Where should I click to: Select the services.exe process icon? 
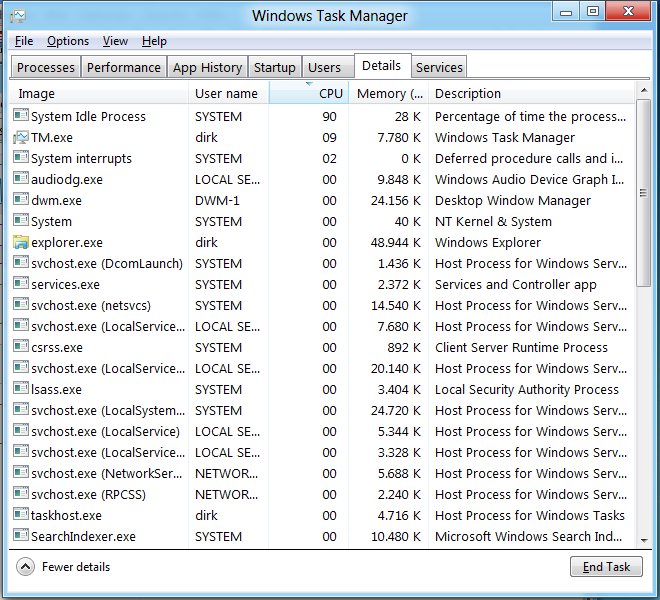pyautogui.click(x=21, y=283)
